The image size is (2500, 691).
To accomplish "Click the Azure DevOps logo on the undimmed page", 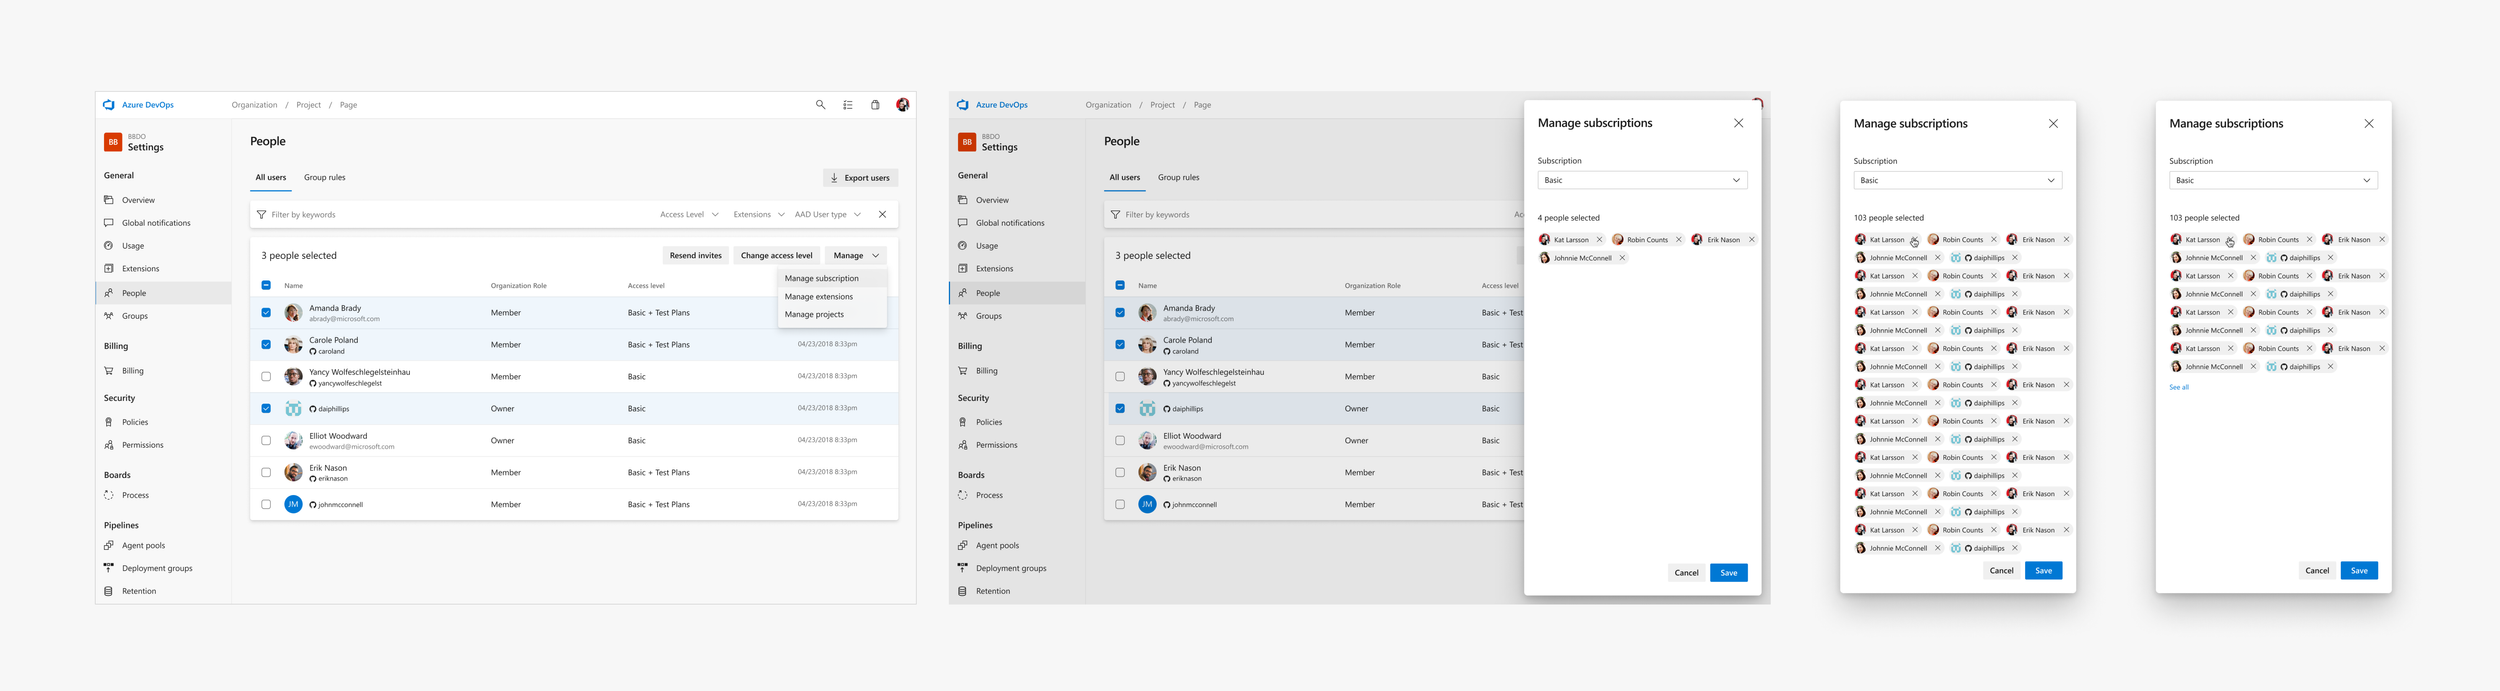I will click(109, 105).
